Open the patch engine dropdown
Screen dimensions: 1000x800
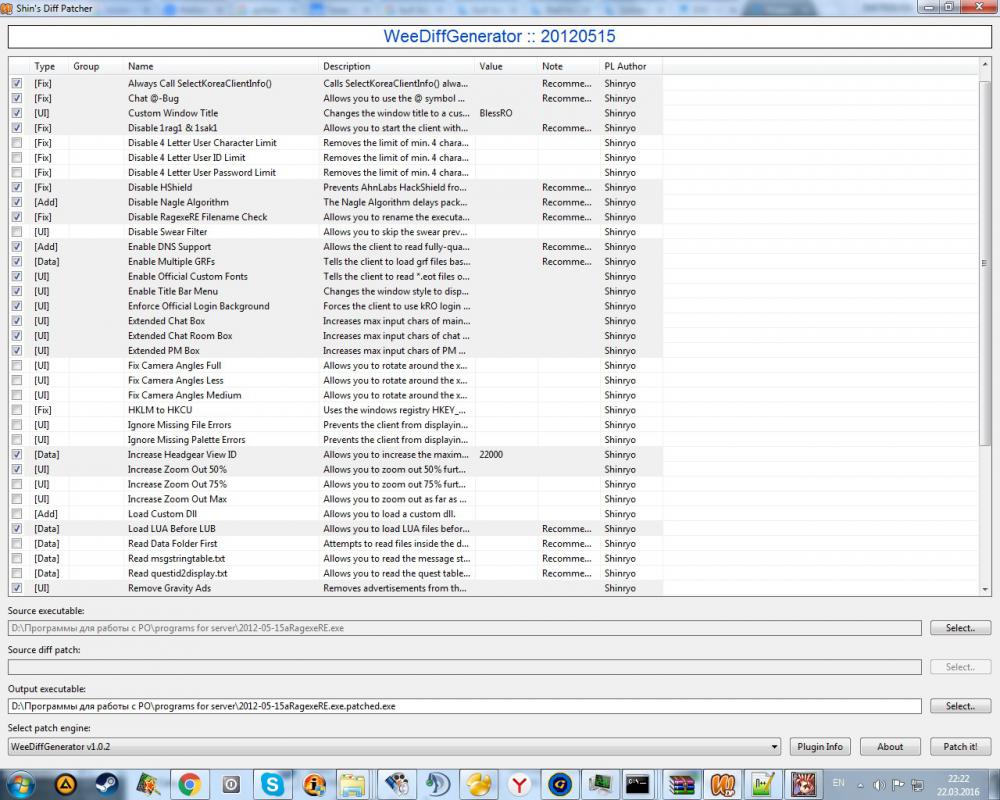(775, 747)
